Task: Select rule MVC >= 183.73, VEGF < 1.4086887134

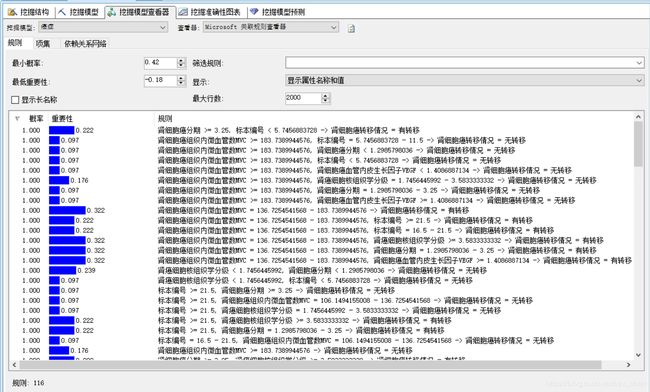Action: (x=364, y=170)
